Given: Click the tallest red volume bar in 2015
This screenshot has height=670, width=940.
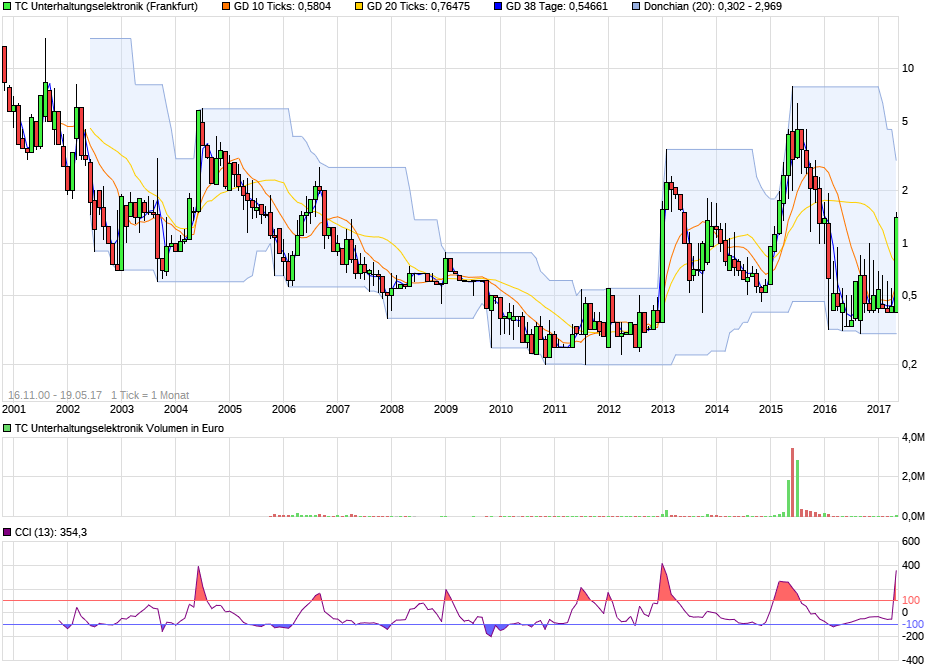Looking at the screenshot, I should point(792,483).
